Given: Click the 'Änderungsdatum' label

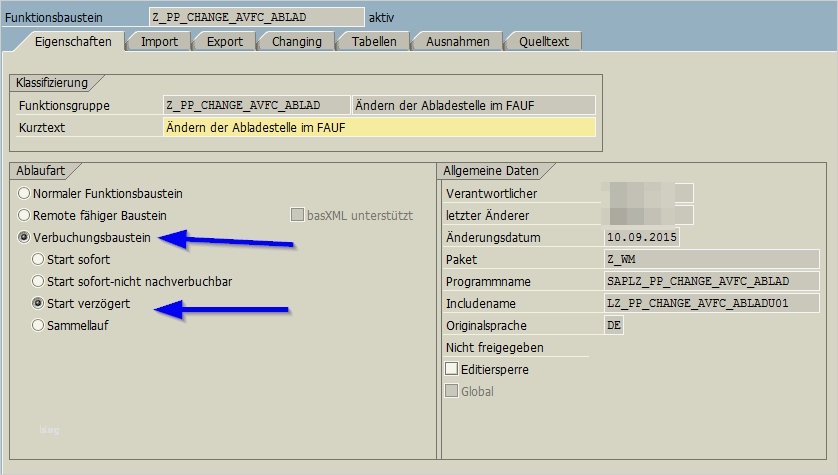Looking at the screenshot, I should 493,237.
